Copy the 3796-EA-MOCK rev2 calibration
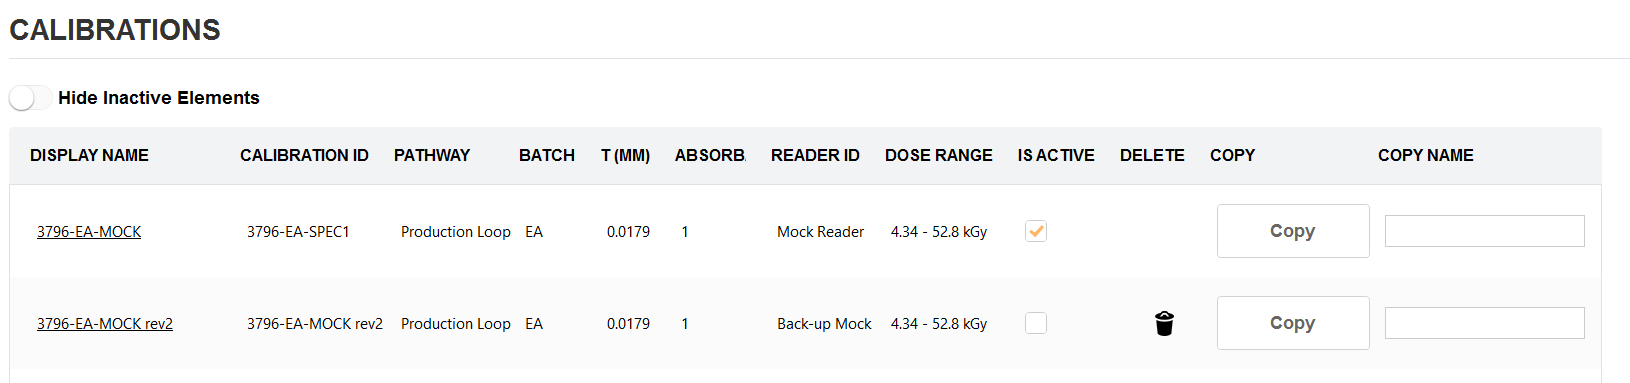Viewport: 1630px width, 383px height. pyautogui.click(x=1293, y=323)
